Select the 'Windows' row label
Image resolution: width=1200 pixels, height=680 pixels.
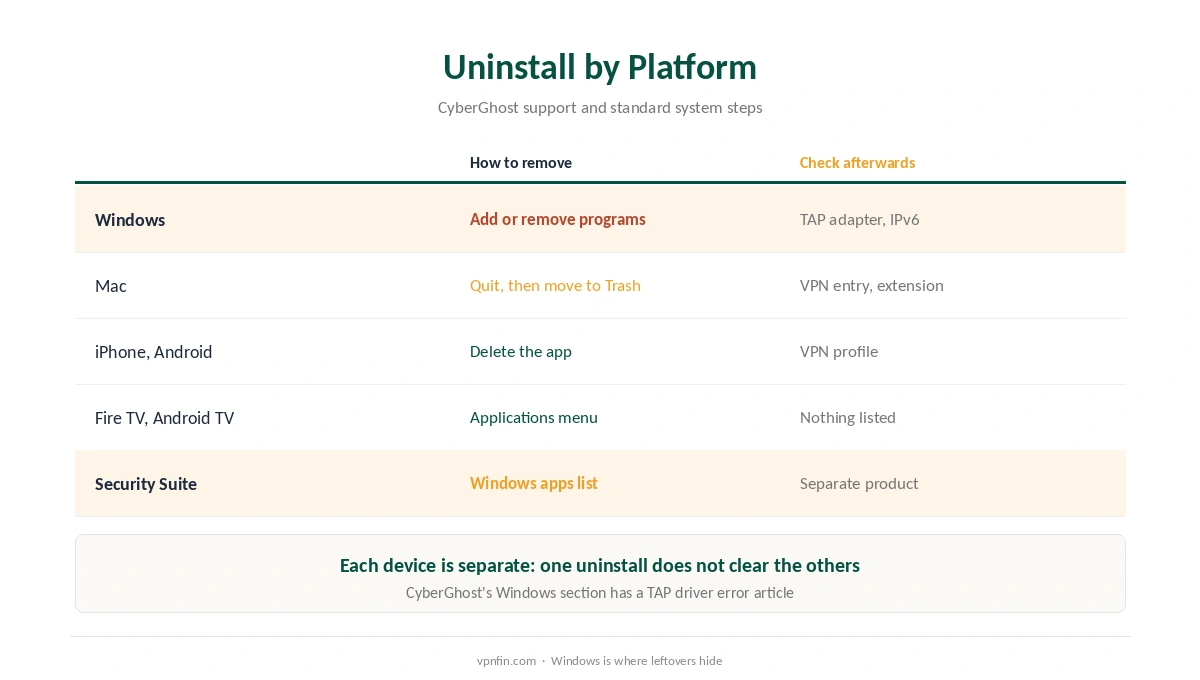tap(130, 220)
